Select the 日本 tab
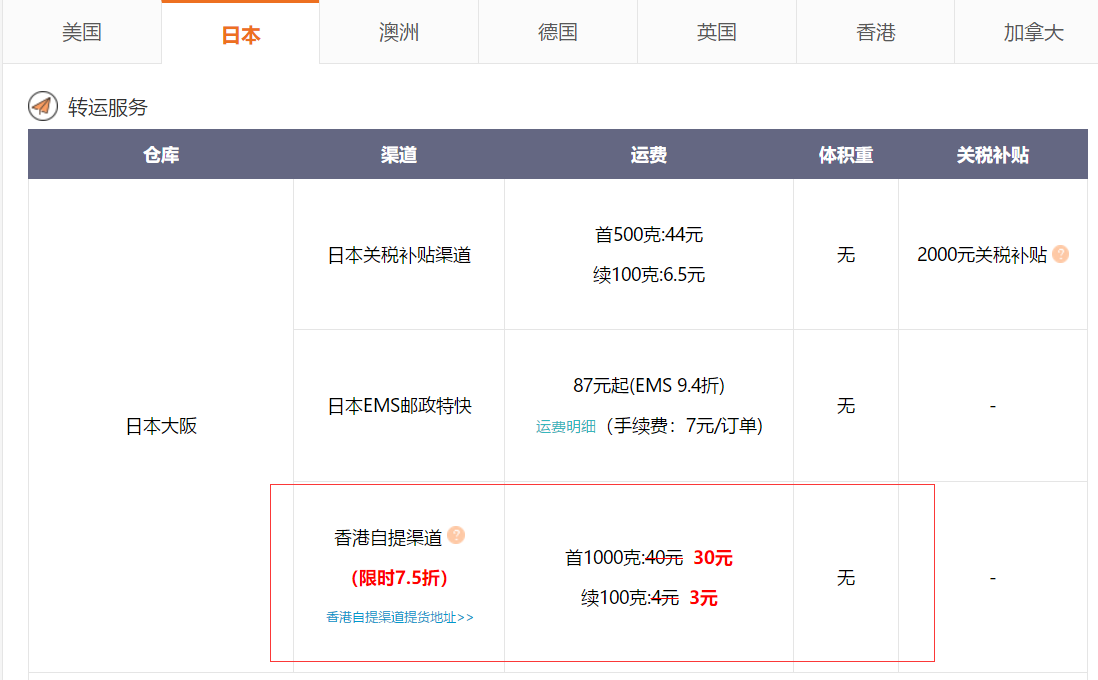The image size is (1098, 680). pyautogui.click(x=240, y=35)
